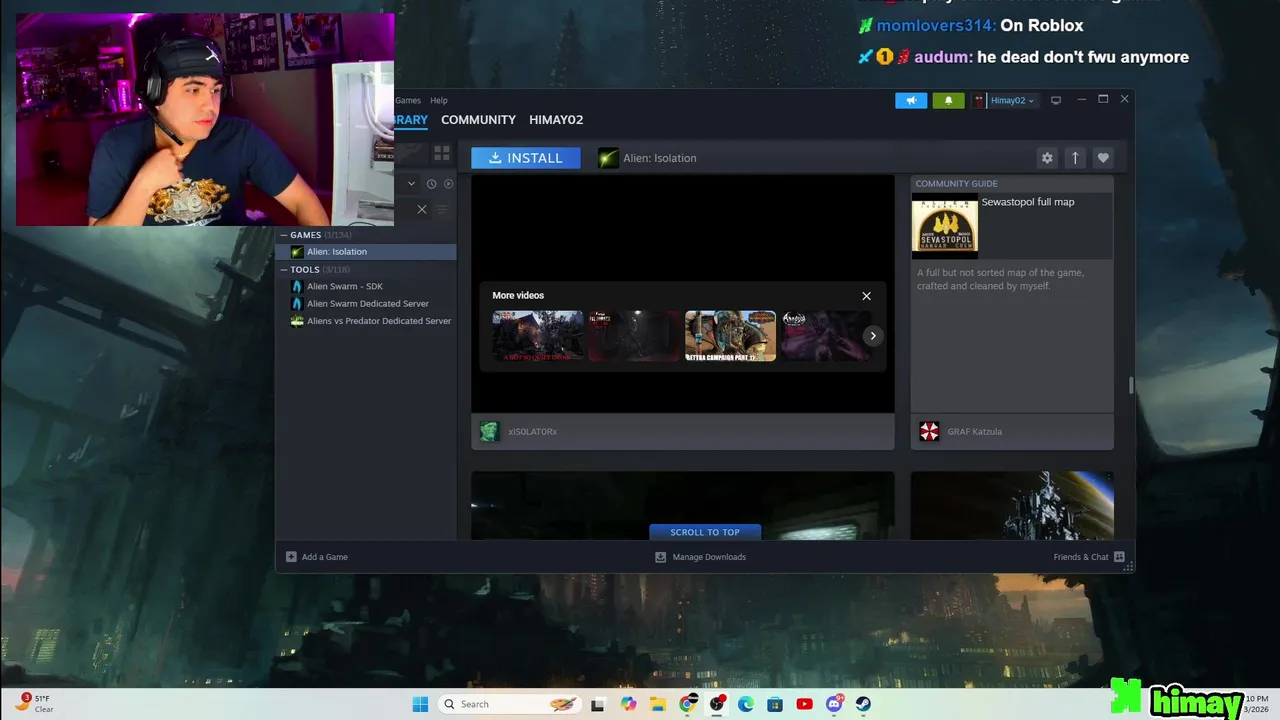Click the Sevastopol guide thumbnail image
1280x720 pixels.
(945, 225)
